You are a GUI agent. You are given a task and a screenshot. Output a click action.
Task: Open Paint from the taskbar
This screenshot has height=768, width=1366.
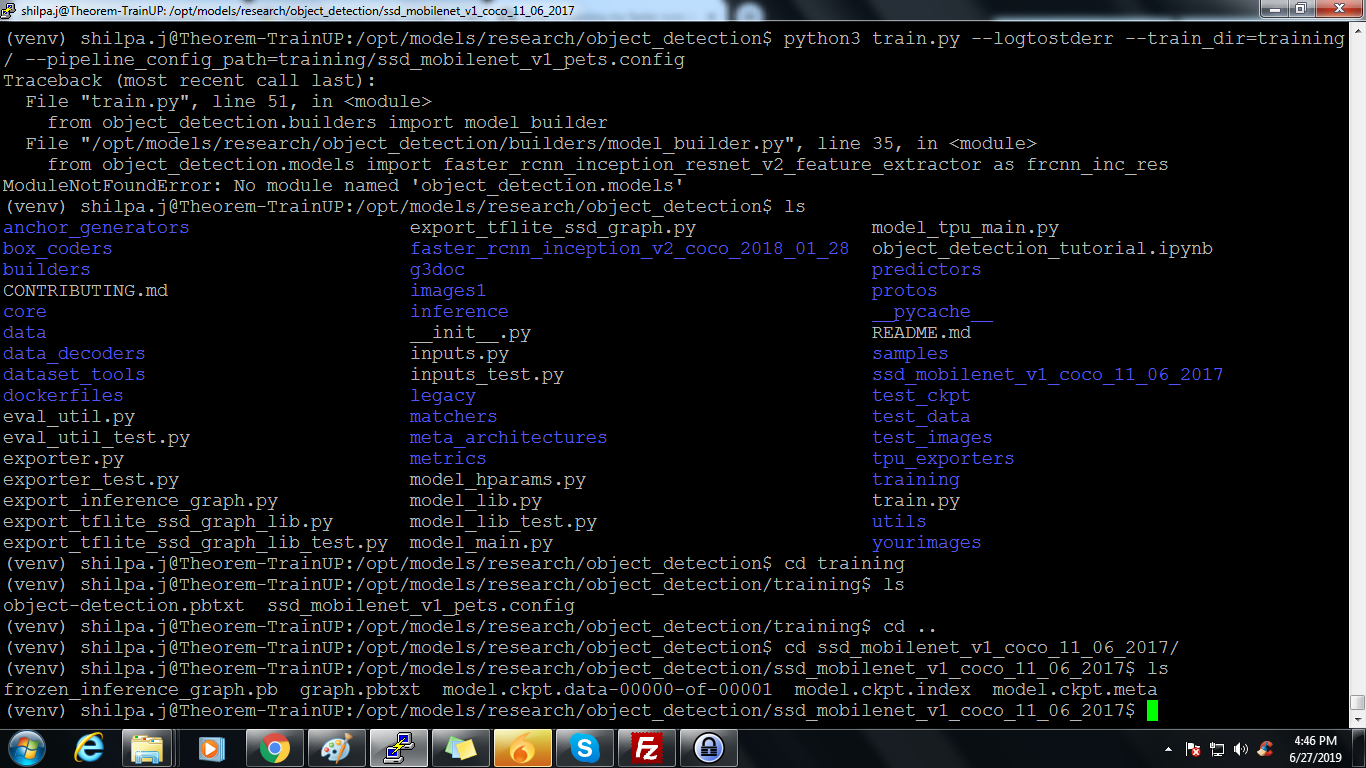pyautogui.click(x=336, y=747)
